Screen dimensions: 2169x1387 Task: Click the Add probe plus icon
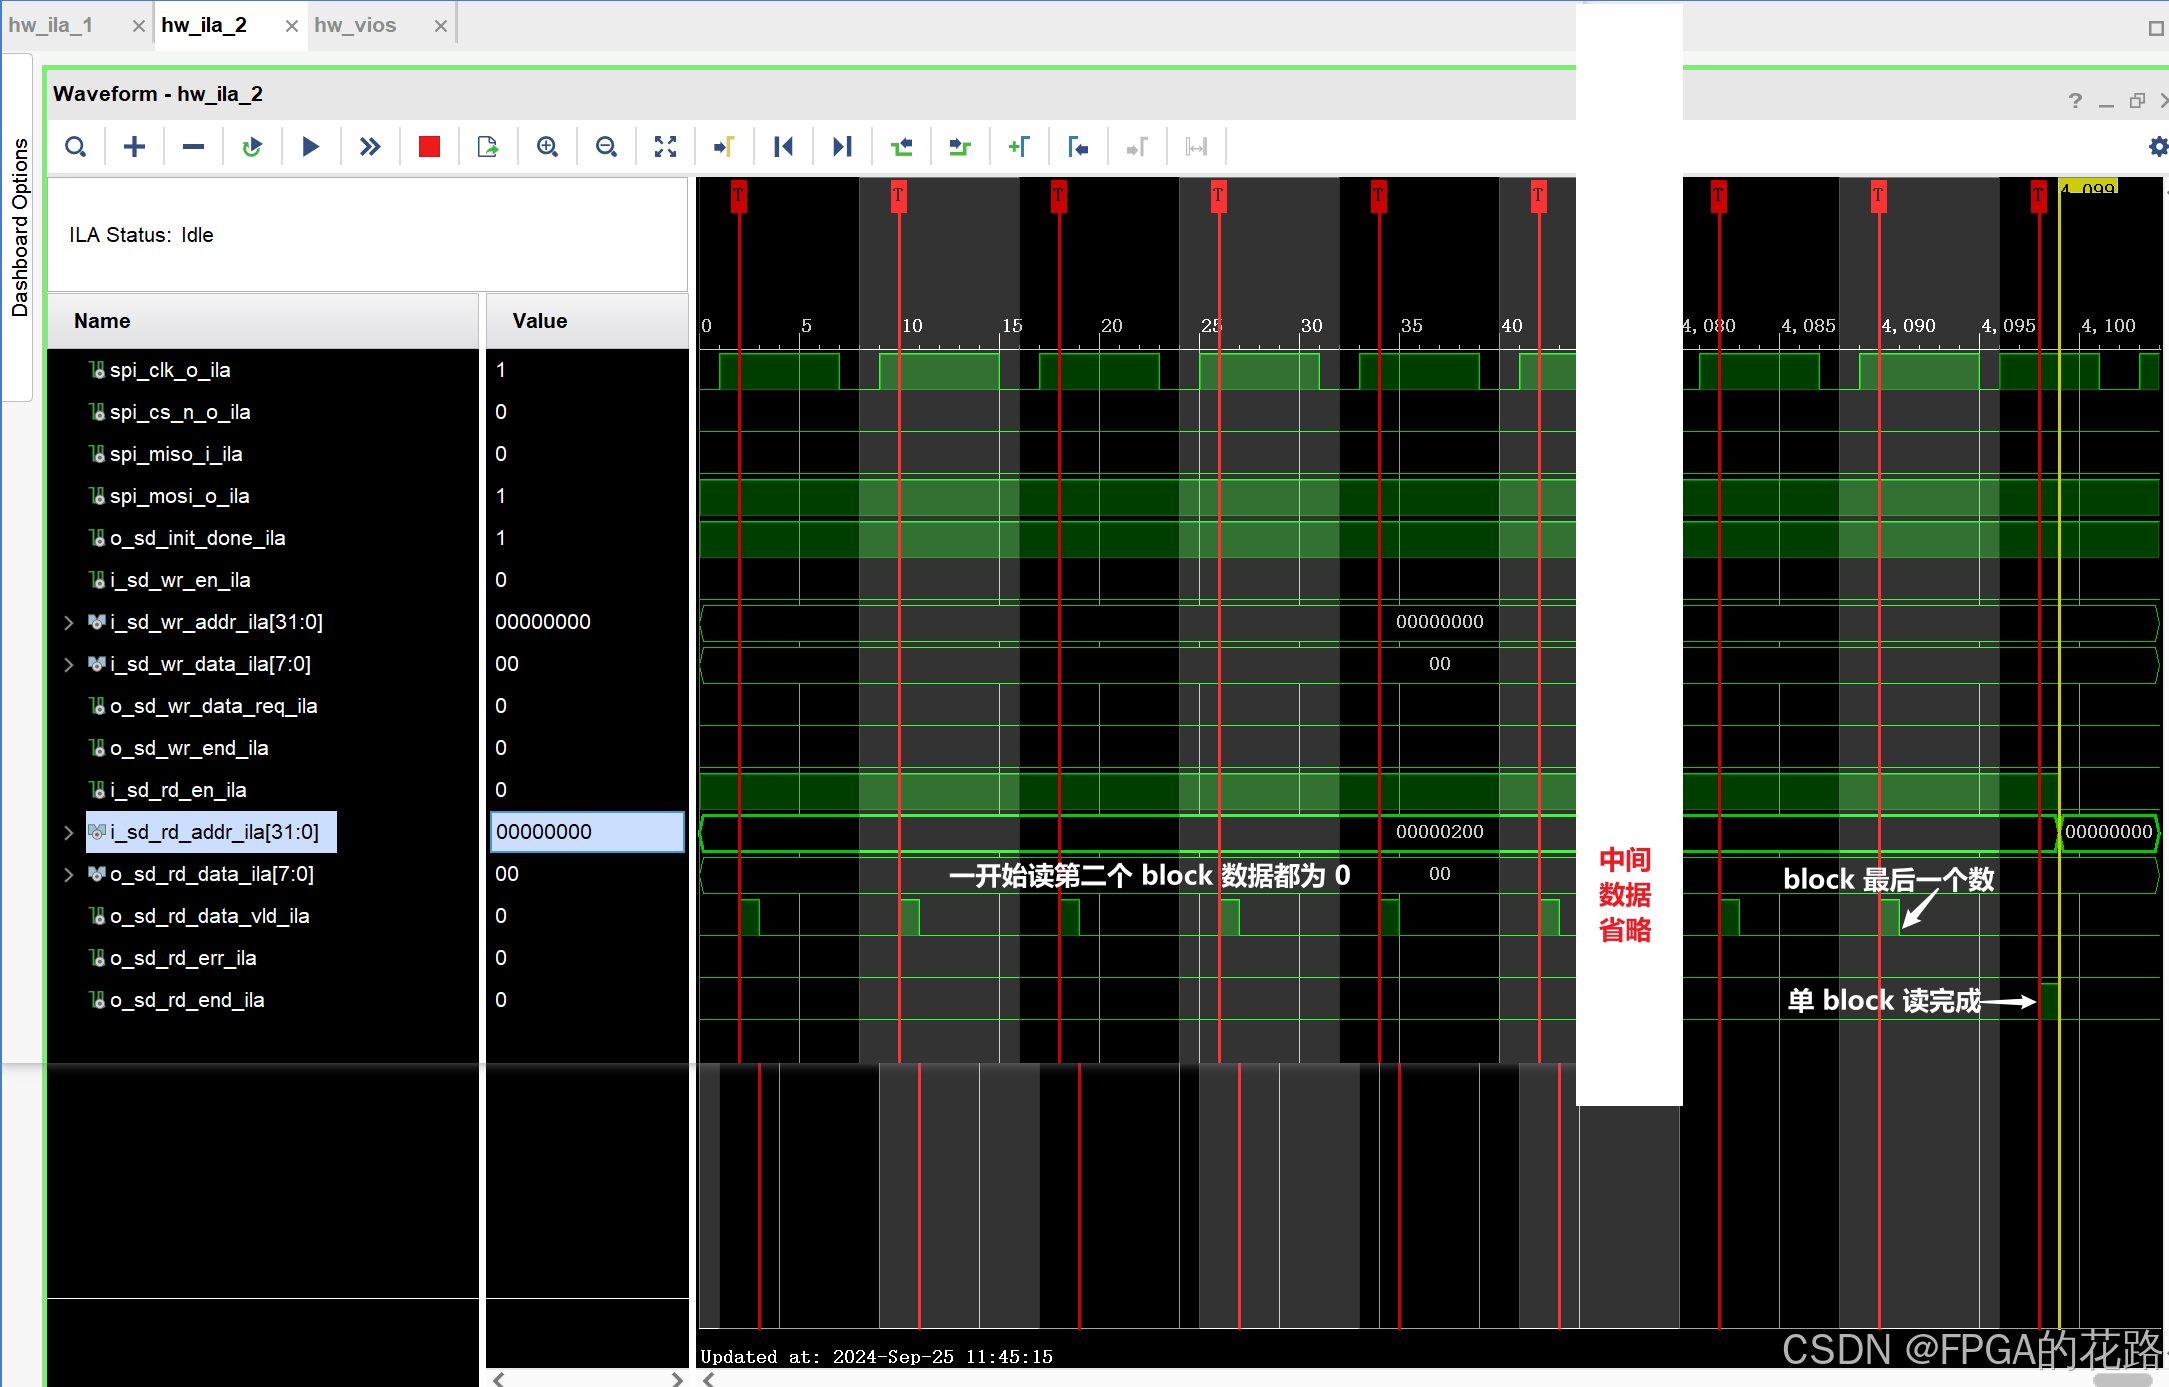point(134,147)
